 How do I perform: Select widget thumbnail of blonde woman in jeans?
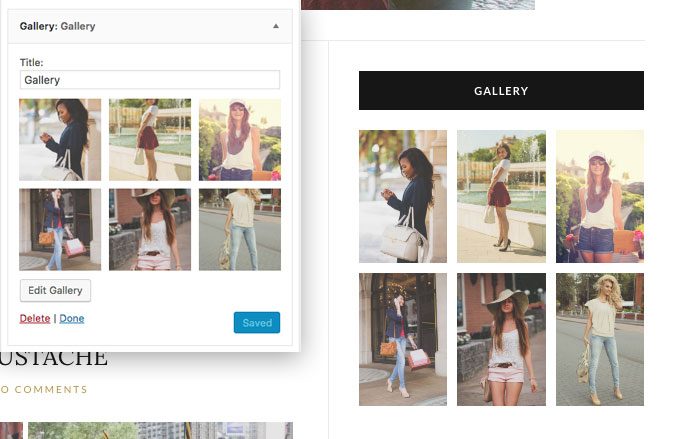point(240,229)
